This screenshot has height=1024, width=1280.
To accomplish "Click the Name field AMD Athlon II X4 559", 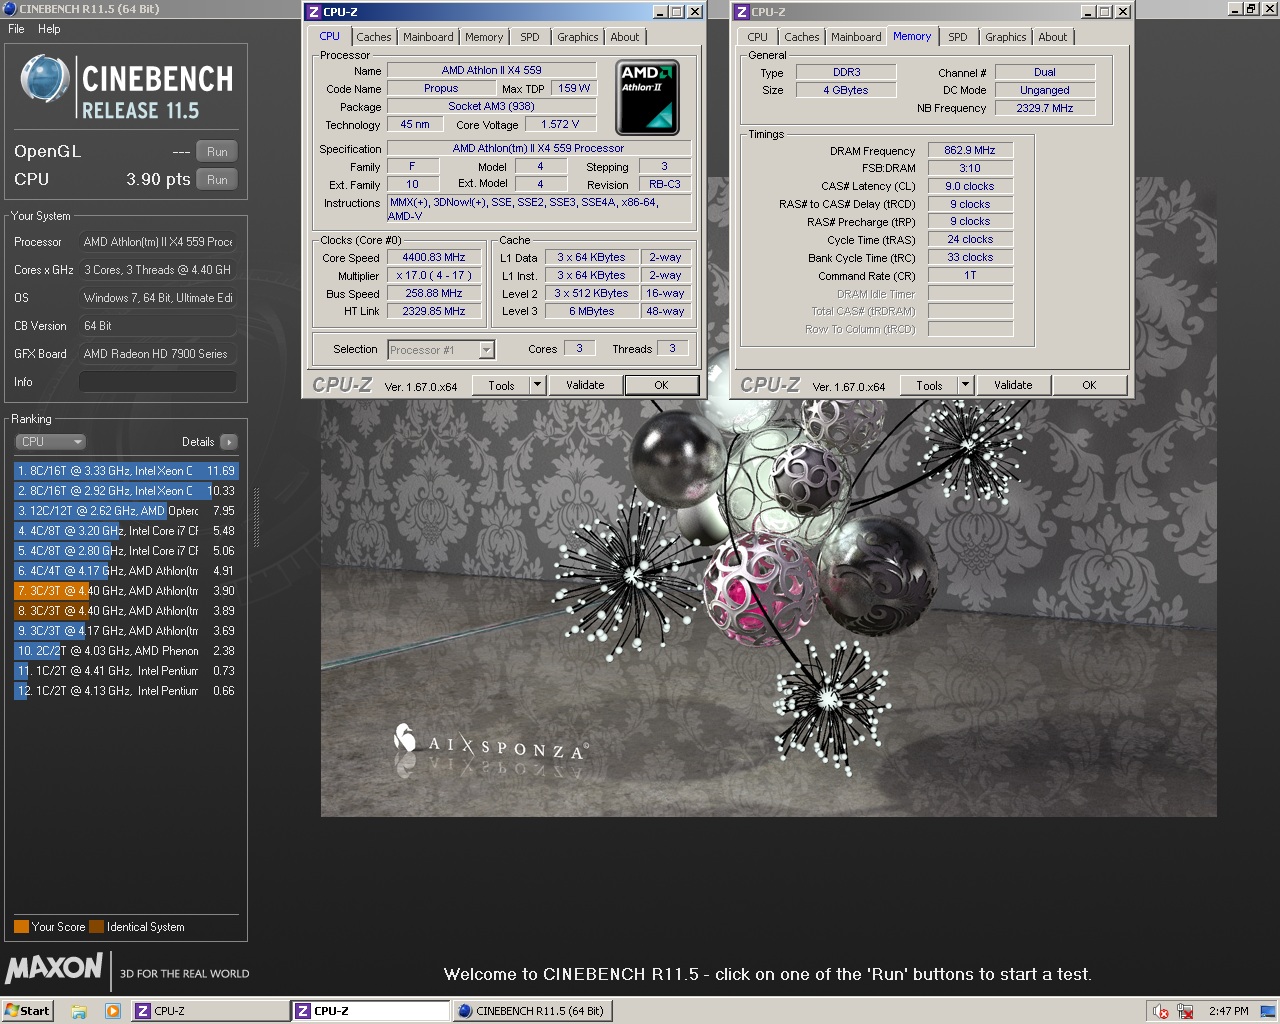I will 491,71.
